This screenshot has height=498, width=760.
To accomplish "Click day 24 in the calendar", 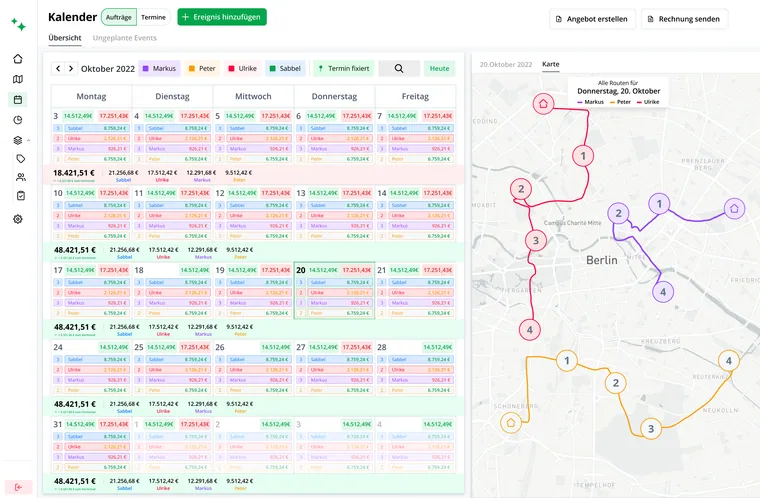I will [x=58, y=347].
